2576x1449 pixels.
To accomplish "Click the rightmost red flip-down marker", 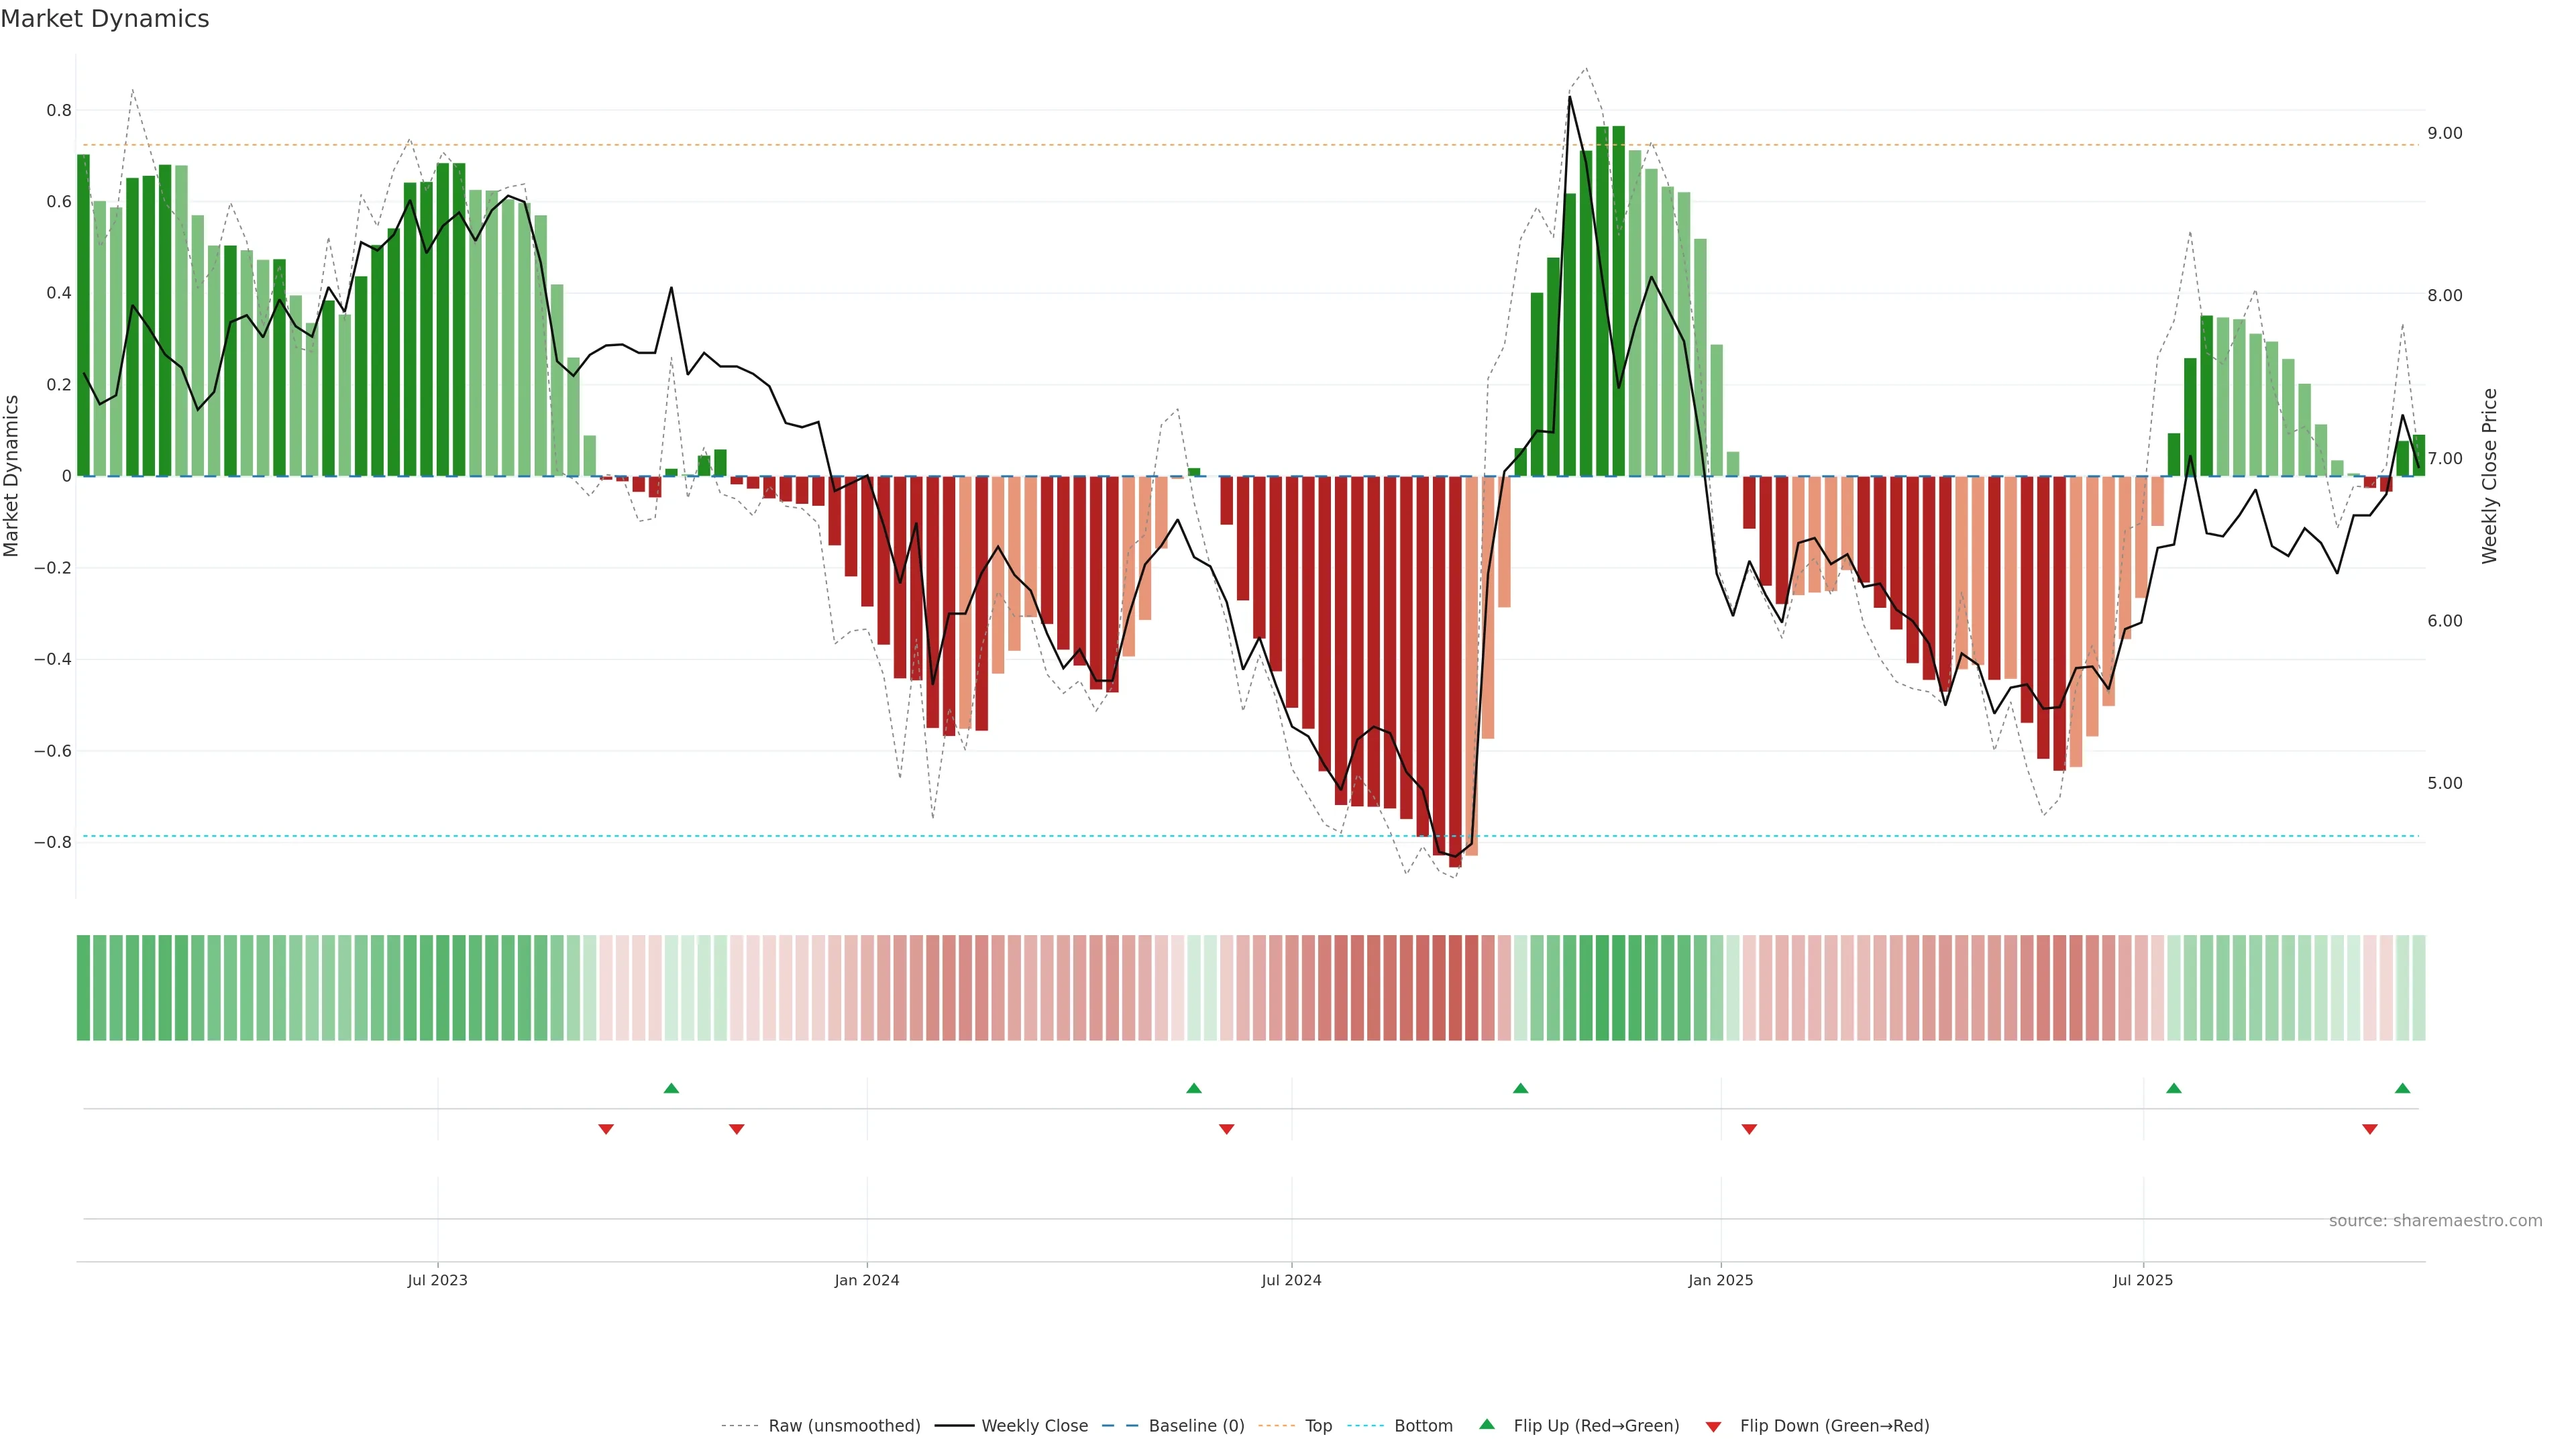I will (2369, 1129).
